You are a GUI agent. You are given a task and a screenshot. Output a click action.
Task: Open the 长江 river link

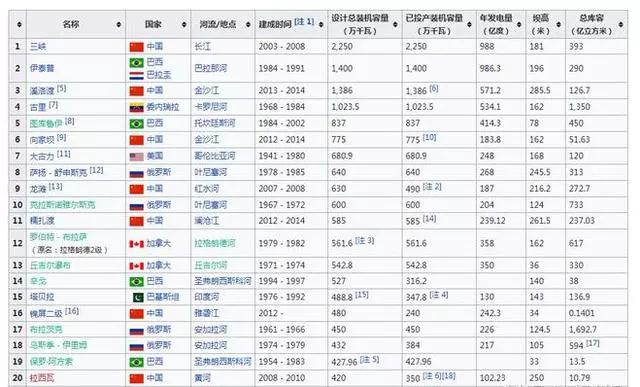pos(202,47)
